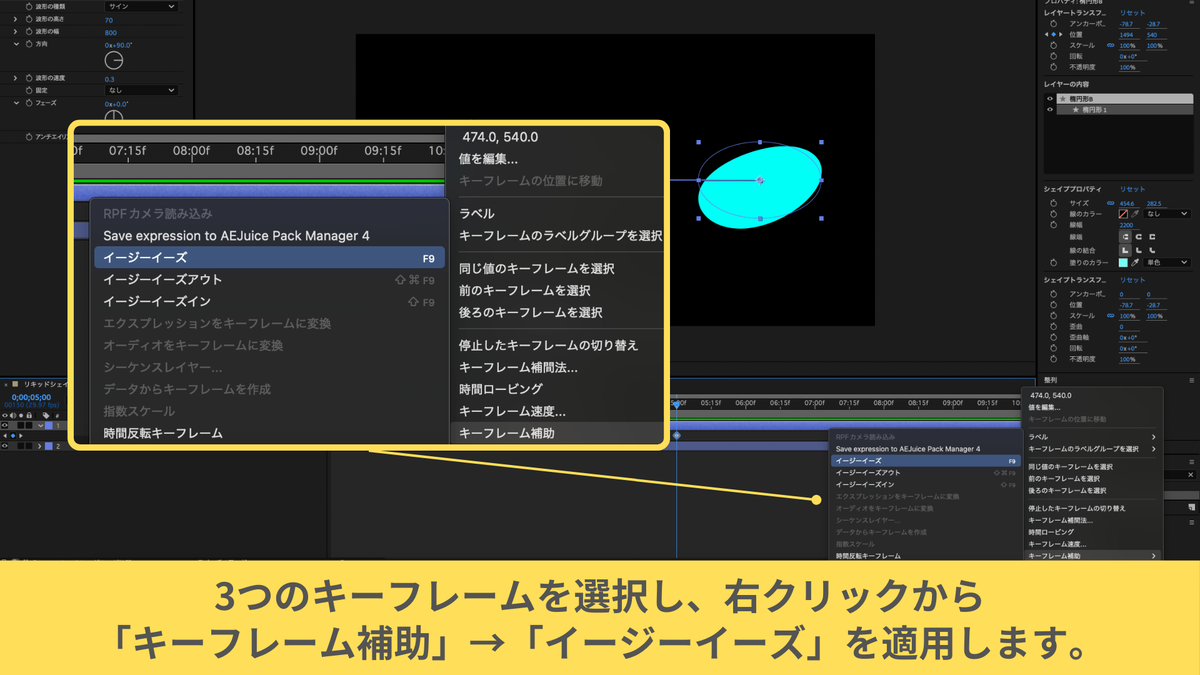Screen dimensions: 1200x675
Task: Choose イージーイーズアウト in small unmagnified context menu
Action: coord(925,472)
